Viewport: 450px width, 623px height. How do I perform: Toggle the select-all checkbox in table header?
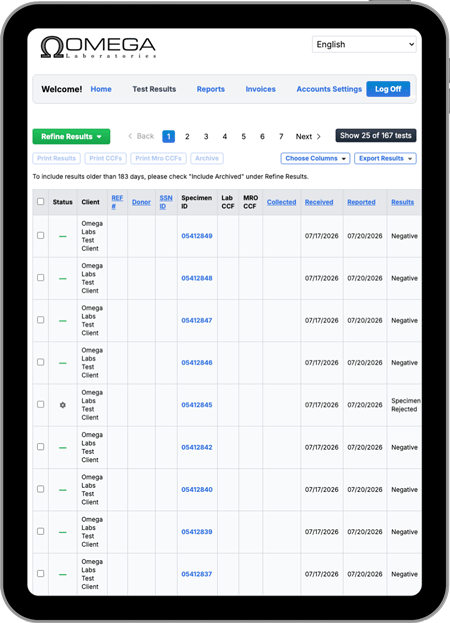click(41, 201)
